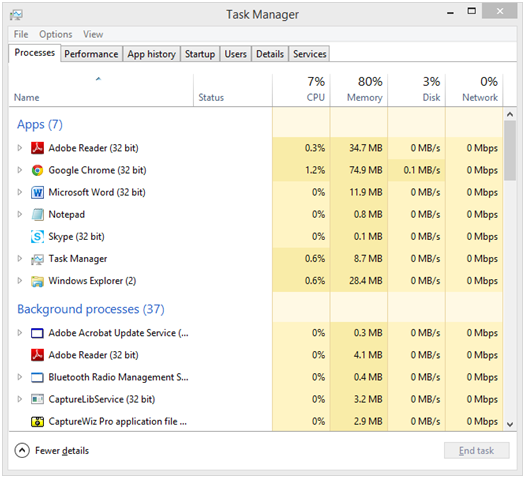
Task: Click Adobe Reader's 34.7 MB memory value
Action: click(366, 148)
